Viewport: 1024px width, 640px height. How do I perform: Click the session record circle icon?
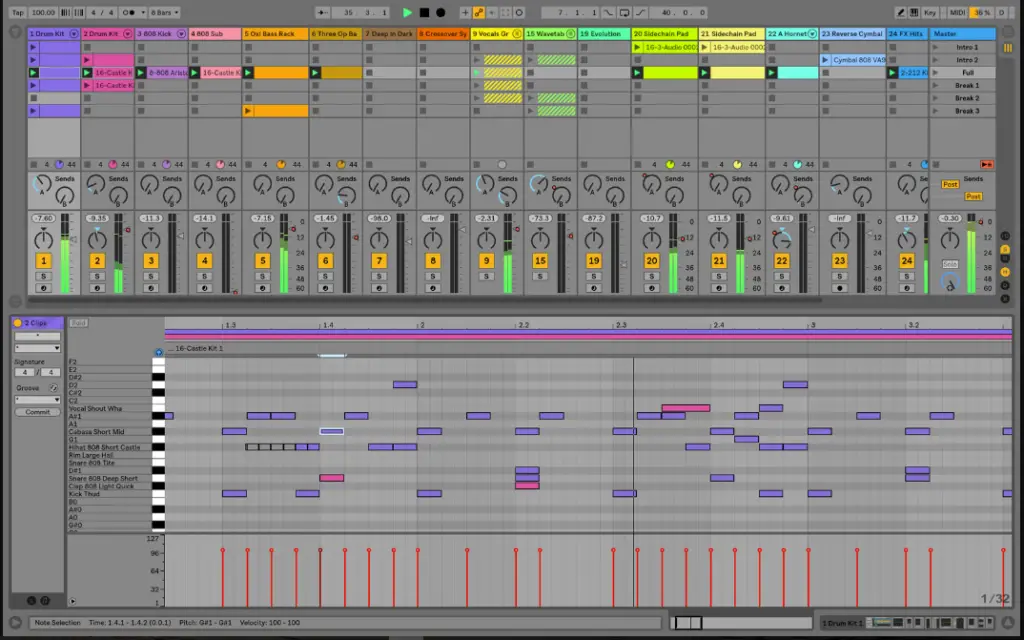[x=519, y=12]
